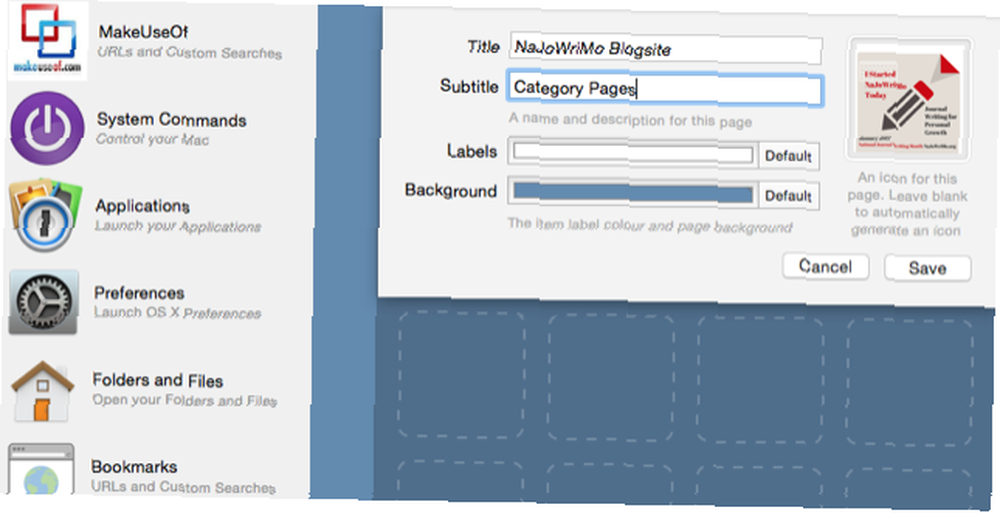The height and width of the screenshot is (513, 1000).
Task: Click the Preferences gear icon
Action: pos(43,302)
